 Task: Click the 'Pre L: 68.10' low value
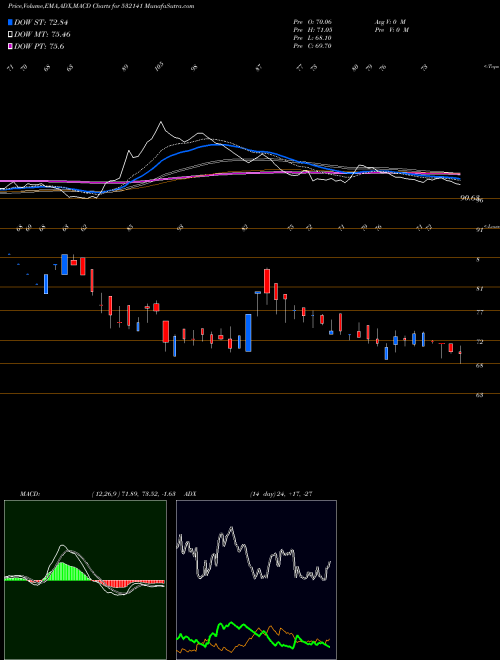[313, 38]
